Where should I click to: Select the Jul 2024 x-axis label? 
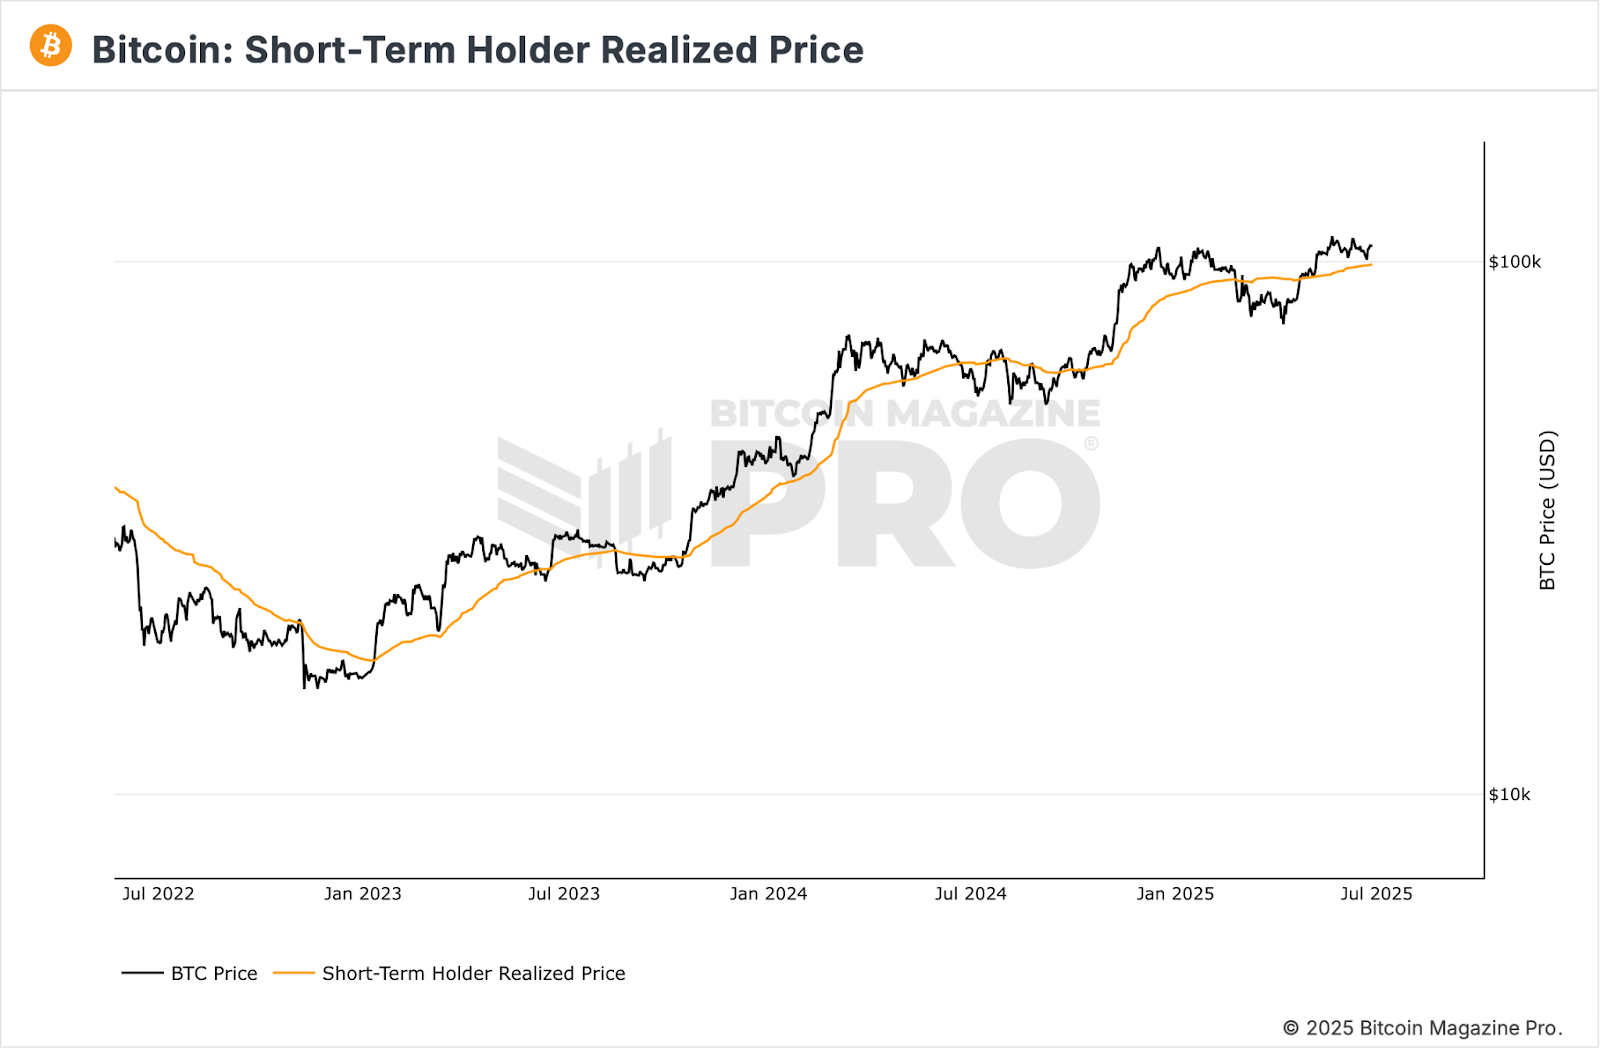click(x=970, y=894)
